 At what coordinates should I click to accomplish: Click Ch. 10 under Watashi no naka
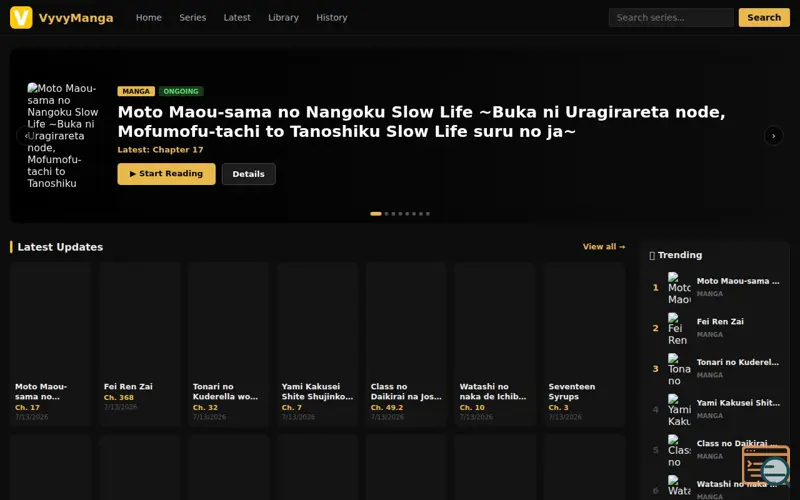tap(472, 407)
